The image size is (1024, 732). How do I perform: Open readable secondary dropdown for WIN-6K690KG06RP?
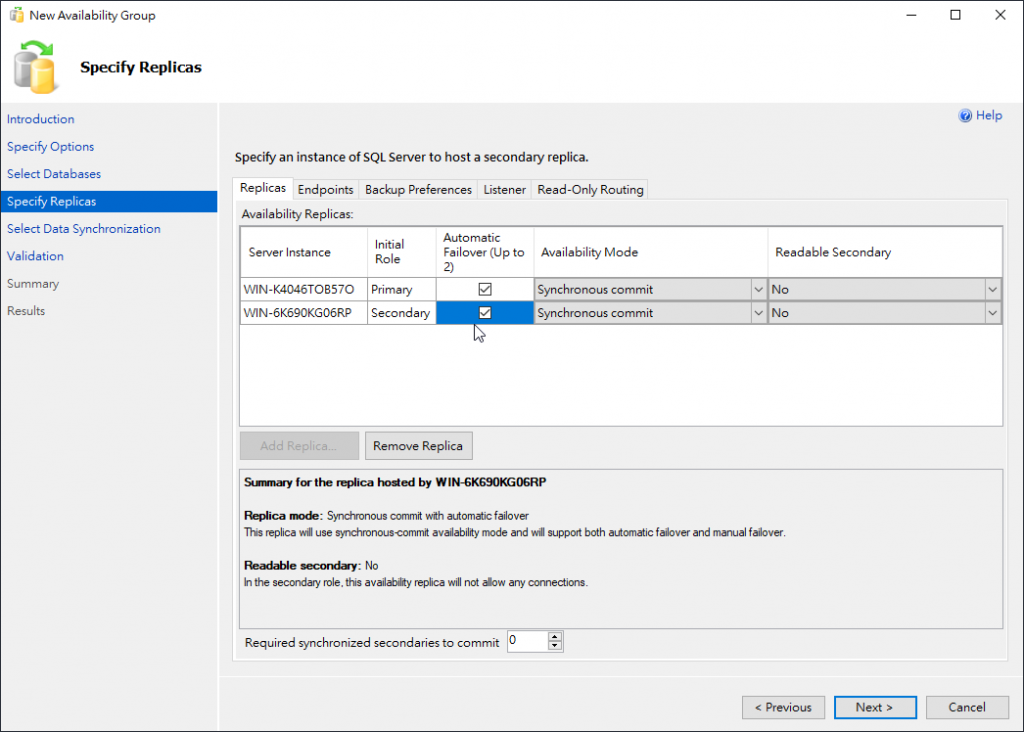(992, 313)
